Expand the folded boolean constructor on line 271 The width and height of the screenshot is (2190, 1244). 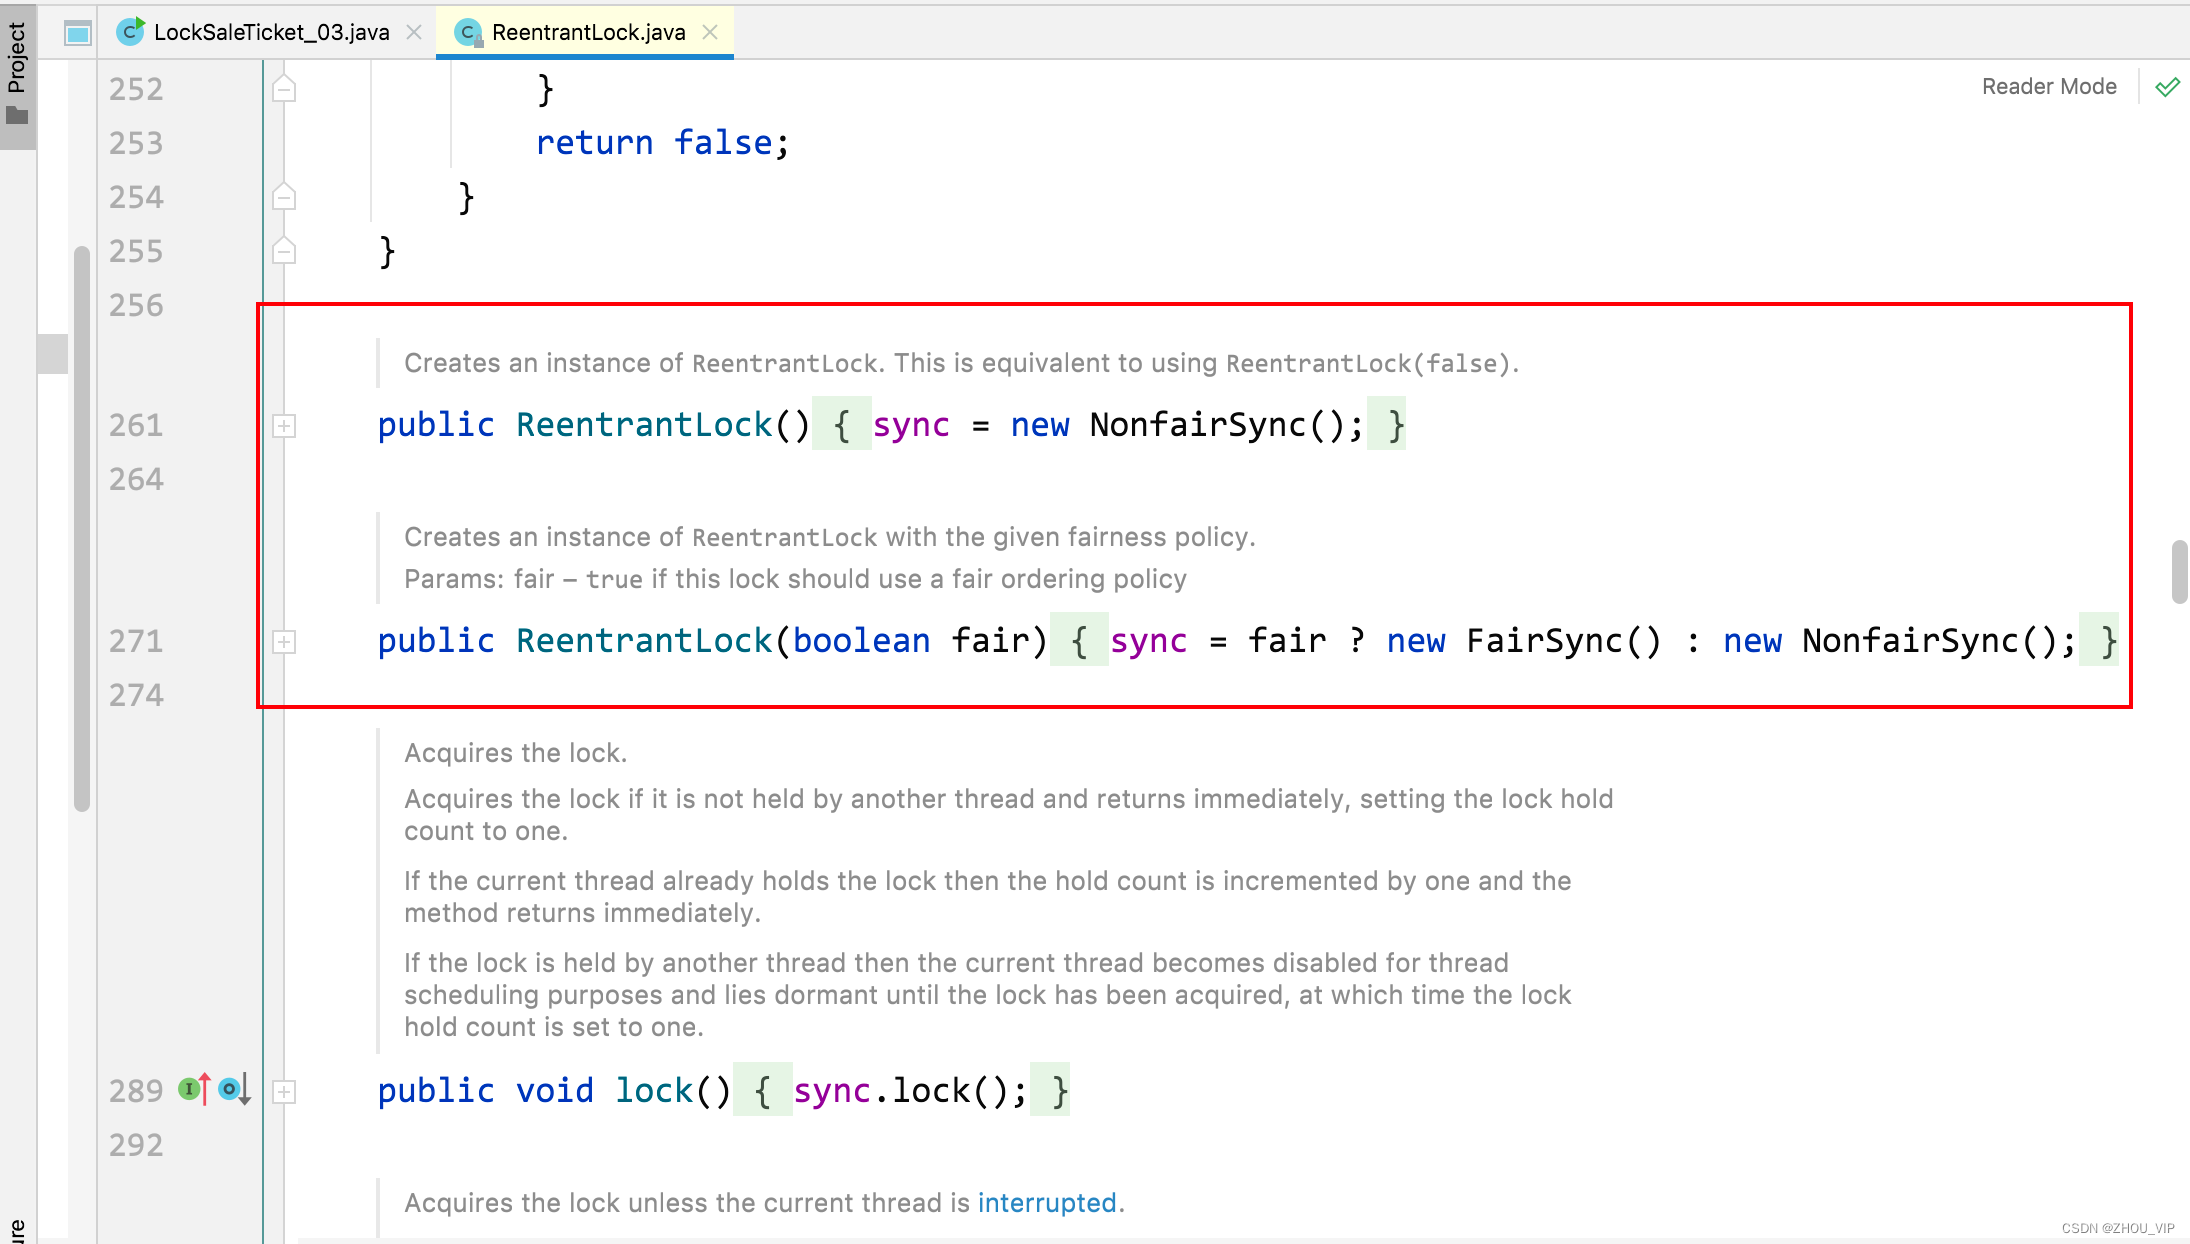(x=284, y=642)
